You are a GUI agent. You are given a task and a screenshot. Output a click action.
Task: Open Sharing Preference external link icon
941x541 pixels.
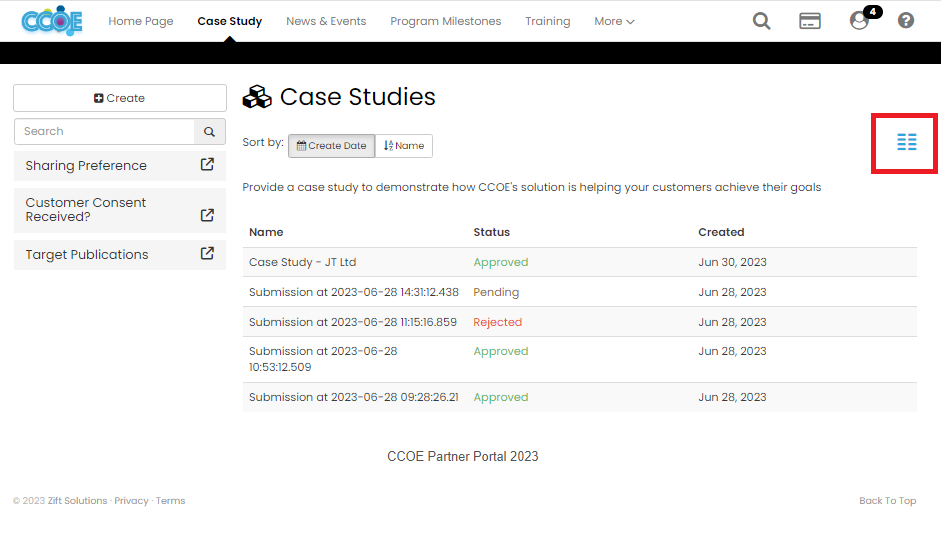click(207, 165)
